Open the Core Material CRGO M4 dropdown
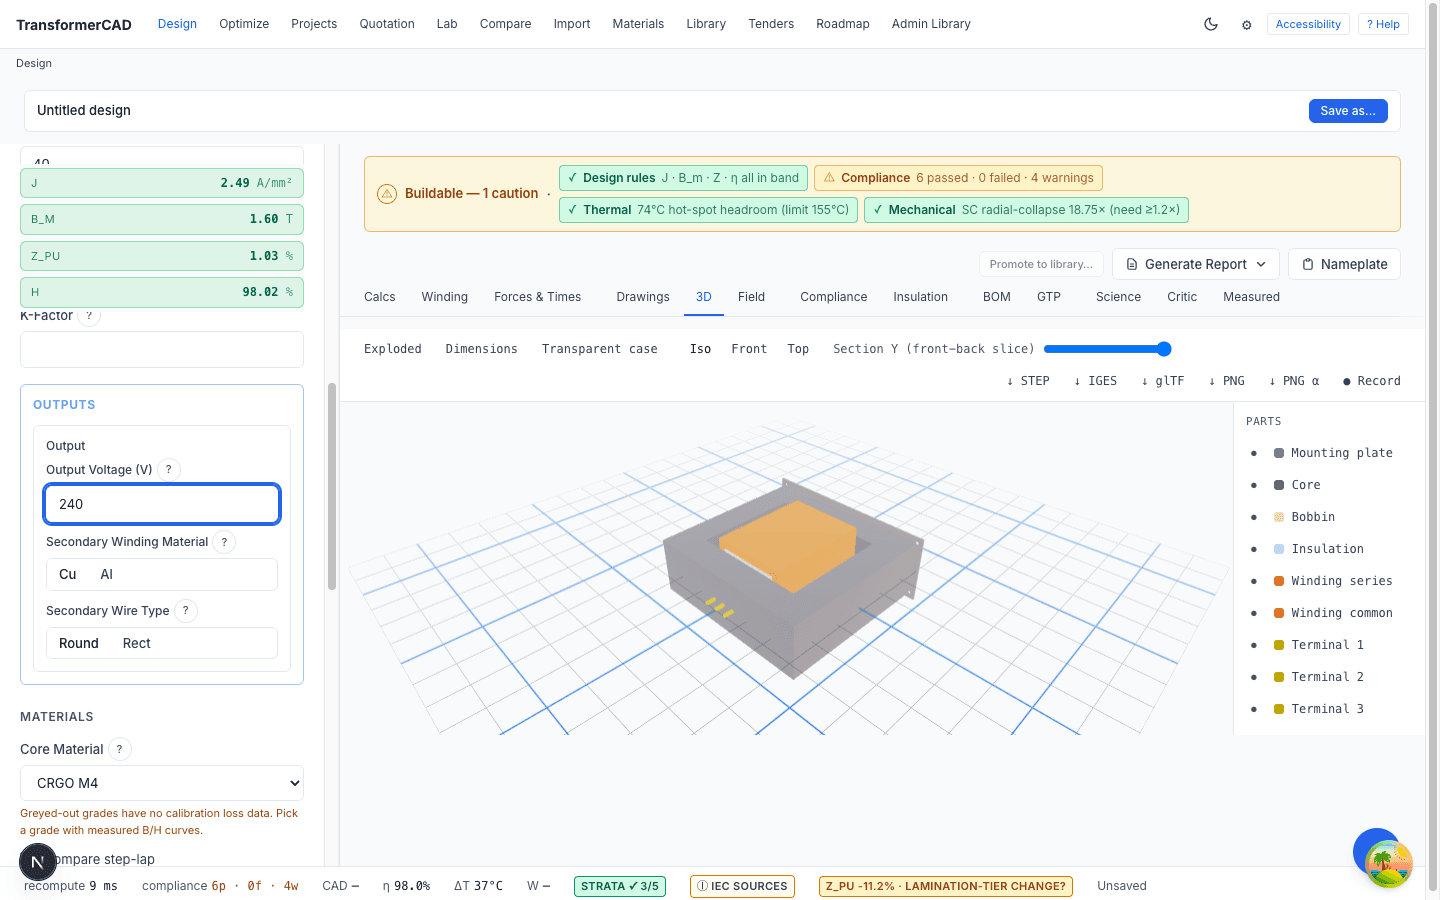 coord(162,783)
